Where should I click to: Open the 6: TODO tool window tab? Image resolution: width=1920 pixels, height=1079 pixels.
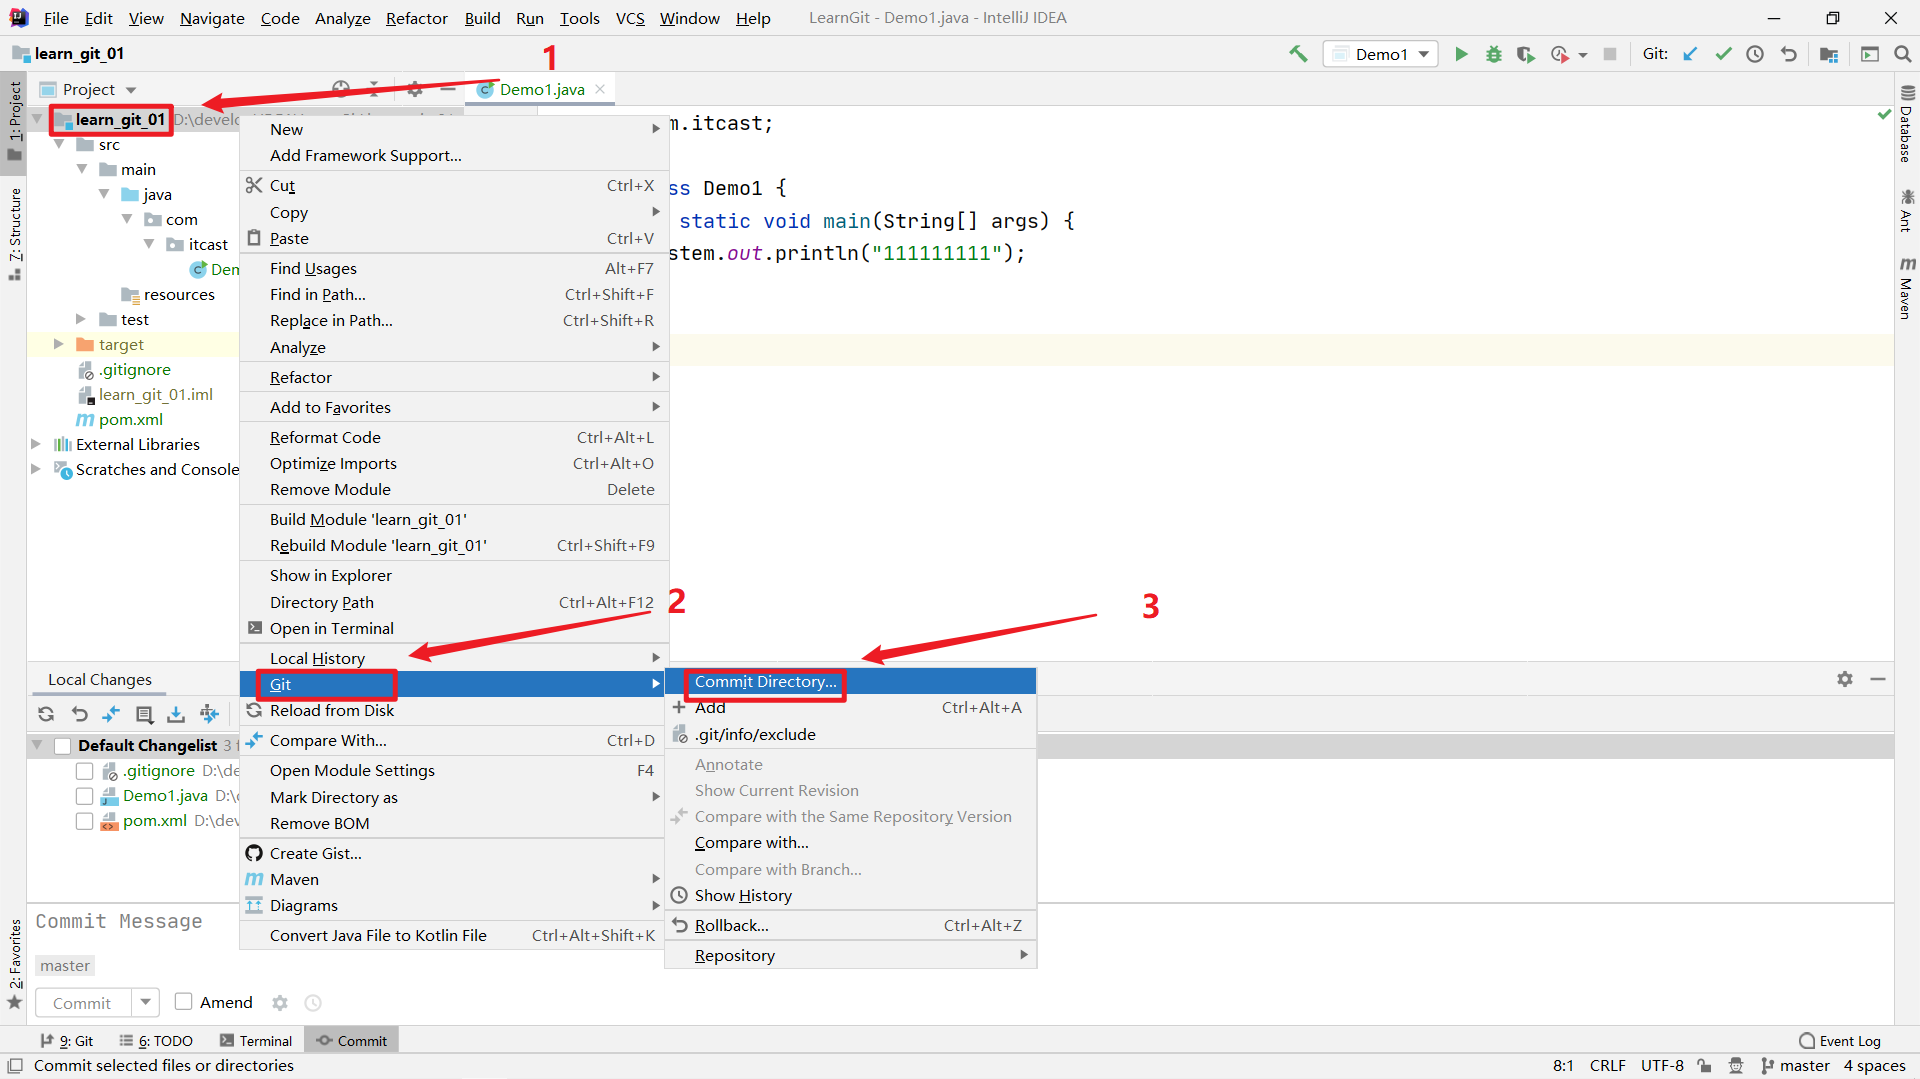pos(156,1041)
